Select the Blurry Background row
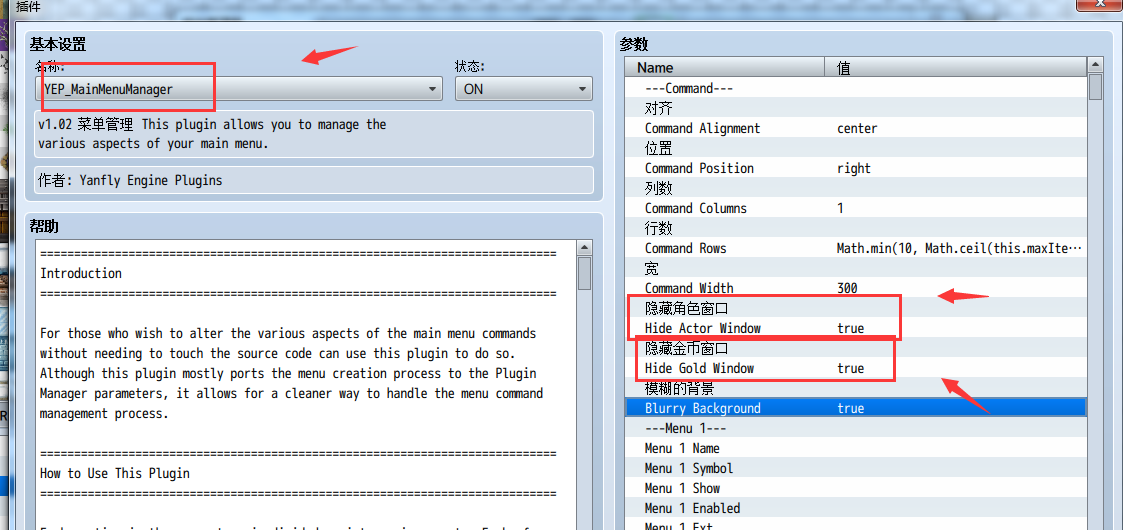The image size is (1123, 530). (855, 408)
